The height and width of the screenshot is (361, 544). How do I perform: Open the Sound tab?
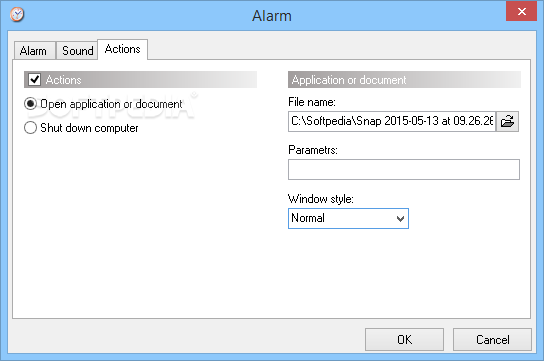coord(77,51)
